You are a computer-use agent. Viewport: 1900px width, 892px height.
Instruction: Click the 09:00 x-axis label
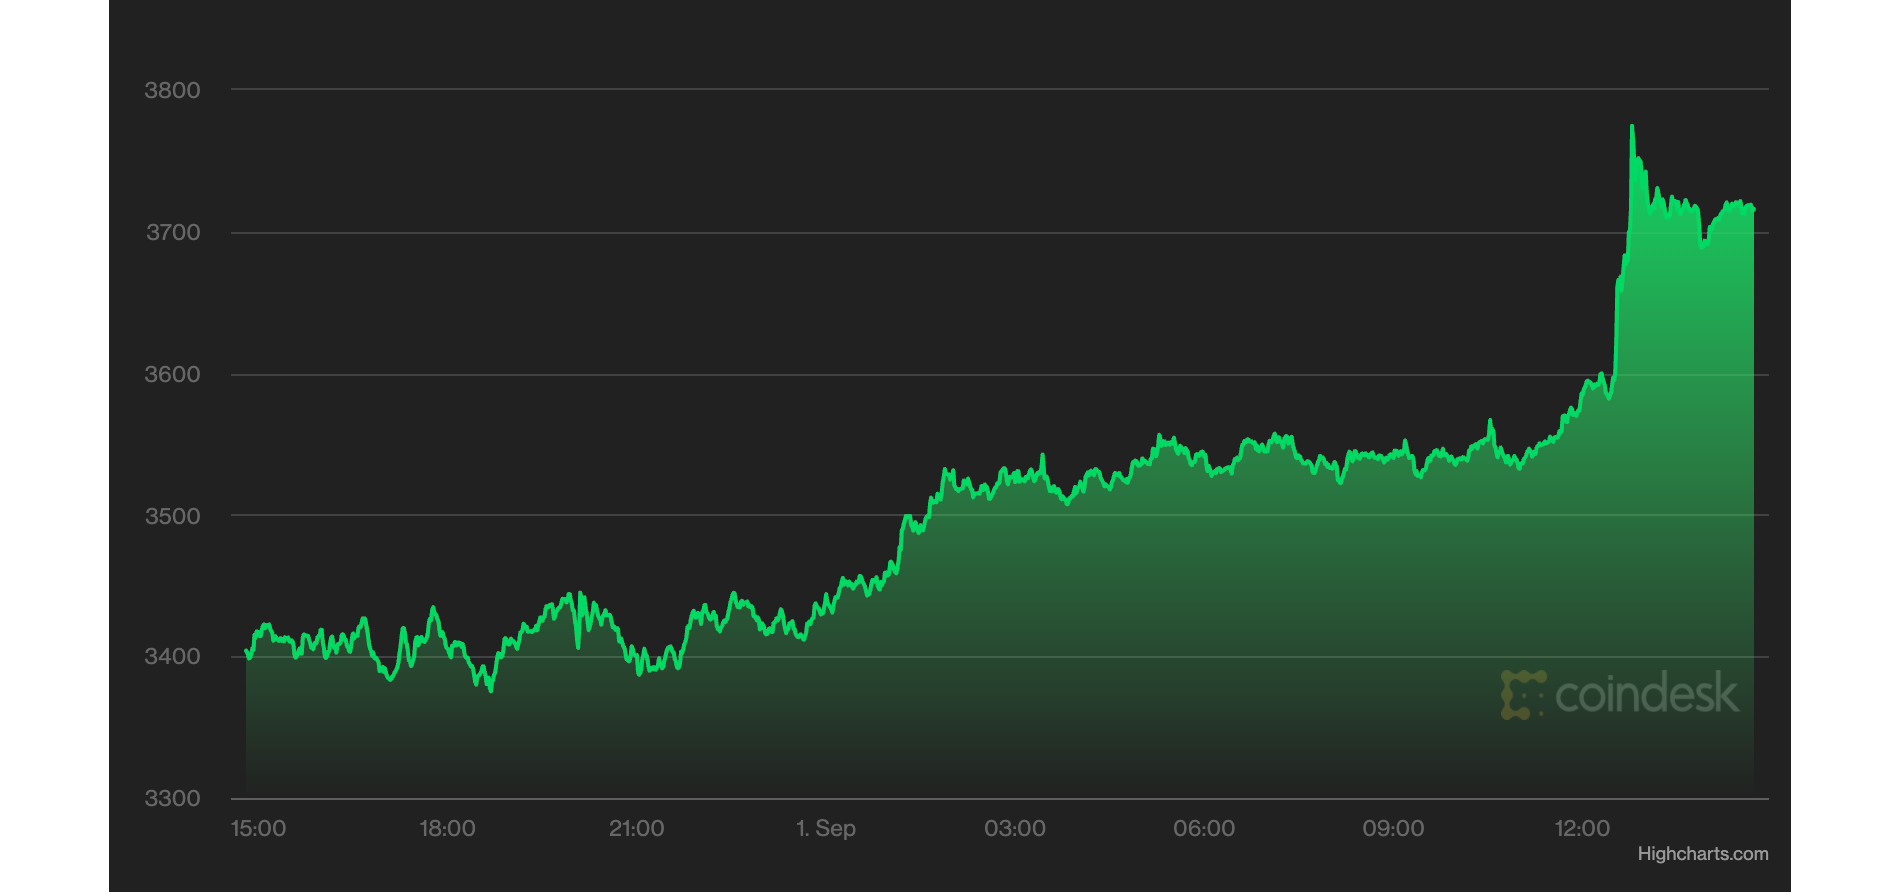pos(1392,828)
